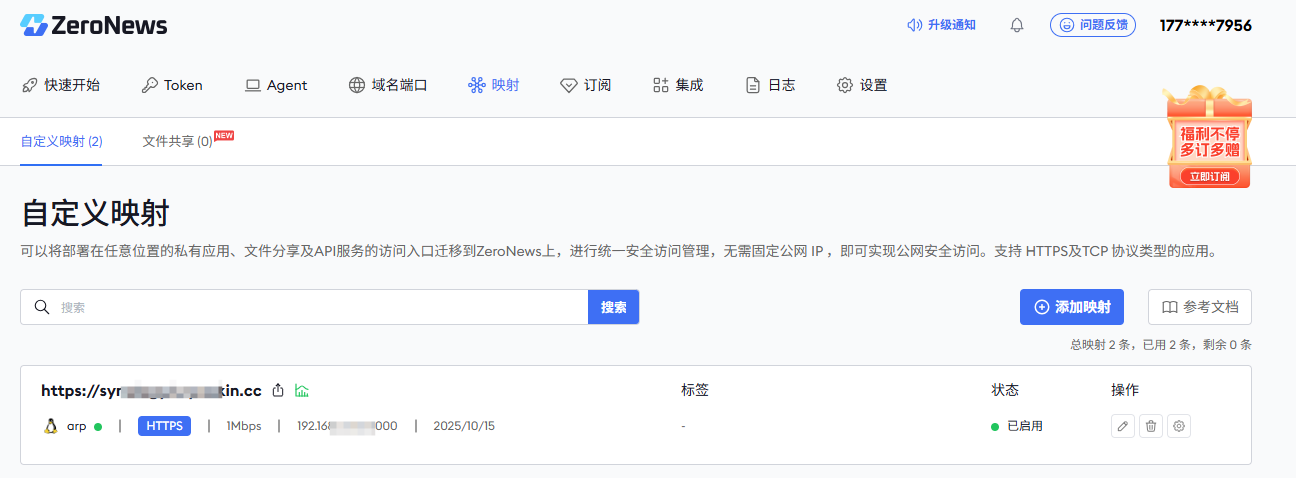Go to 集成 integrations page
The image size is (1296, 478).
tap(678, 85)
